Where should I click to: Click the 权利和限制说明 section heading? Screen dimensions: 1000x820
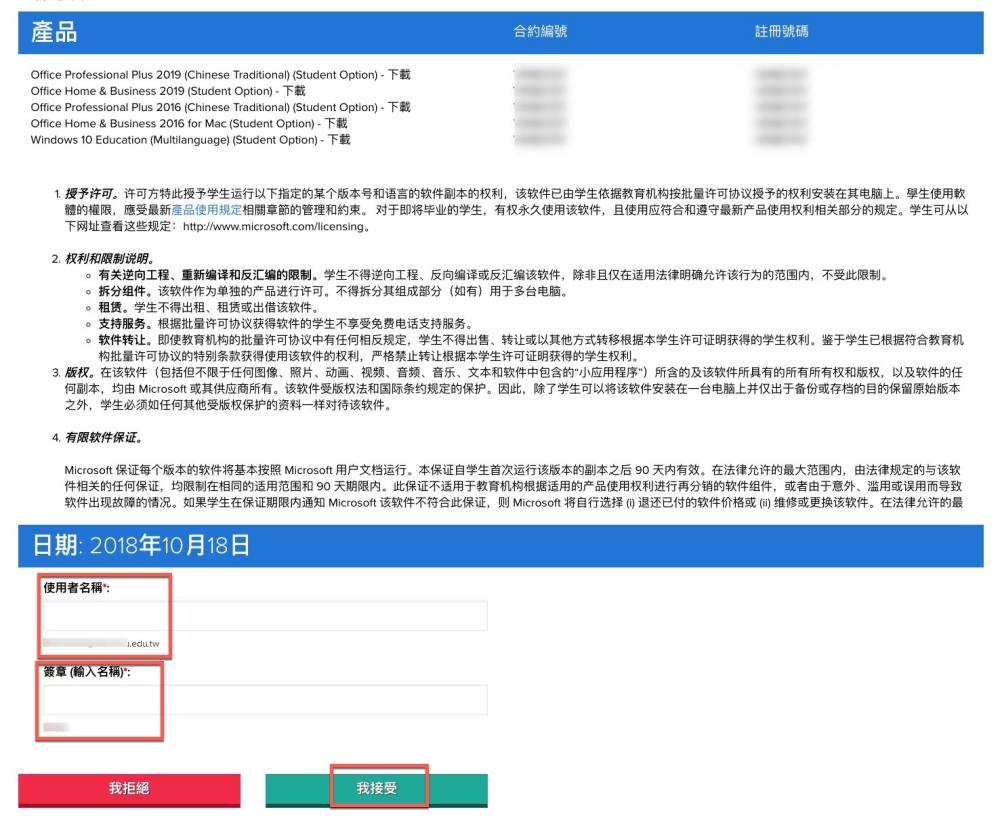(109, 259)
